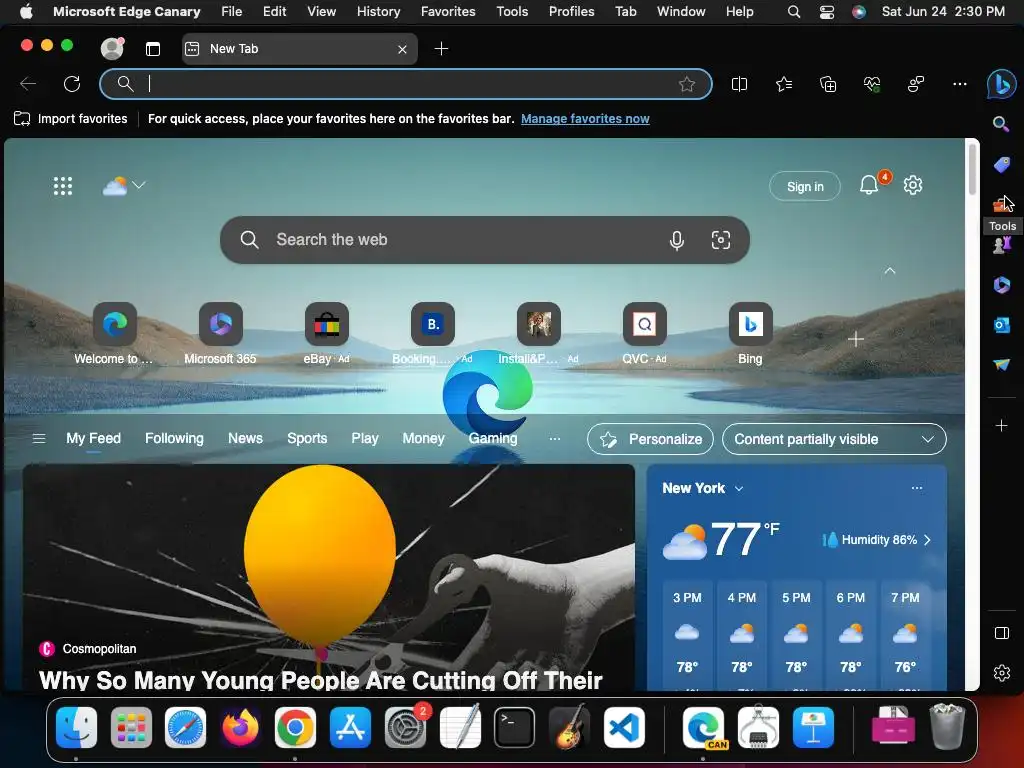This screenshot has width=1024, height=768.
Task: Show more feed categories ellipsis
Action: click(x=554, y=439)
